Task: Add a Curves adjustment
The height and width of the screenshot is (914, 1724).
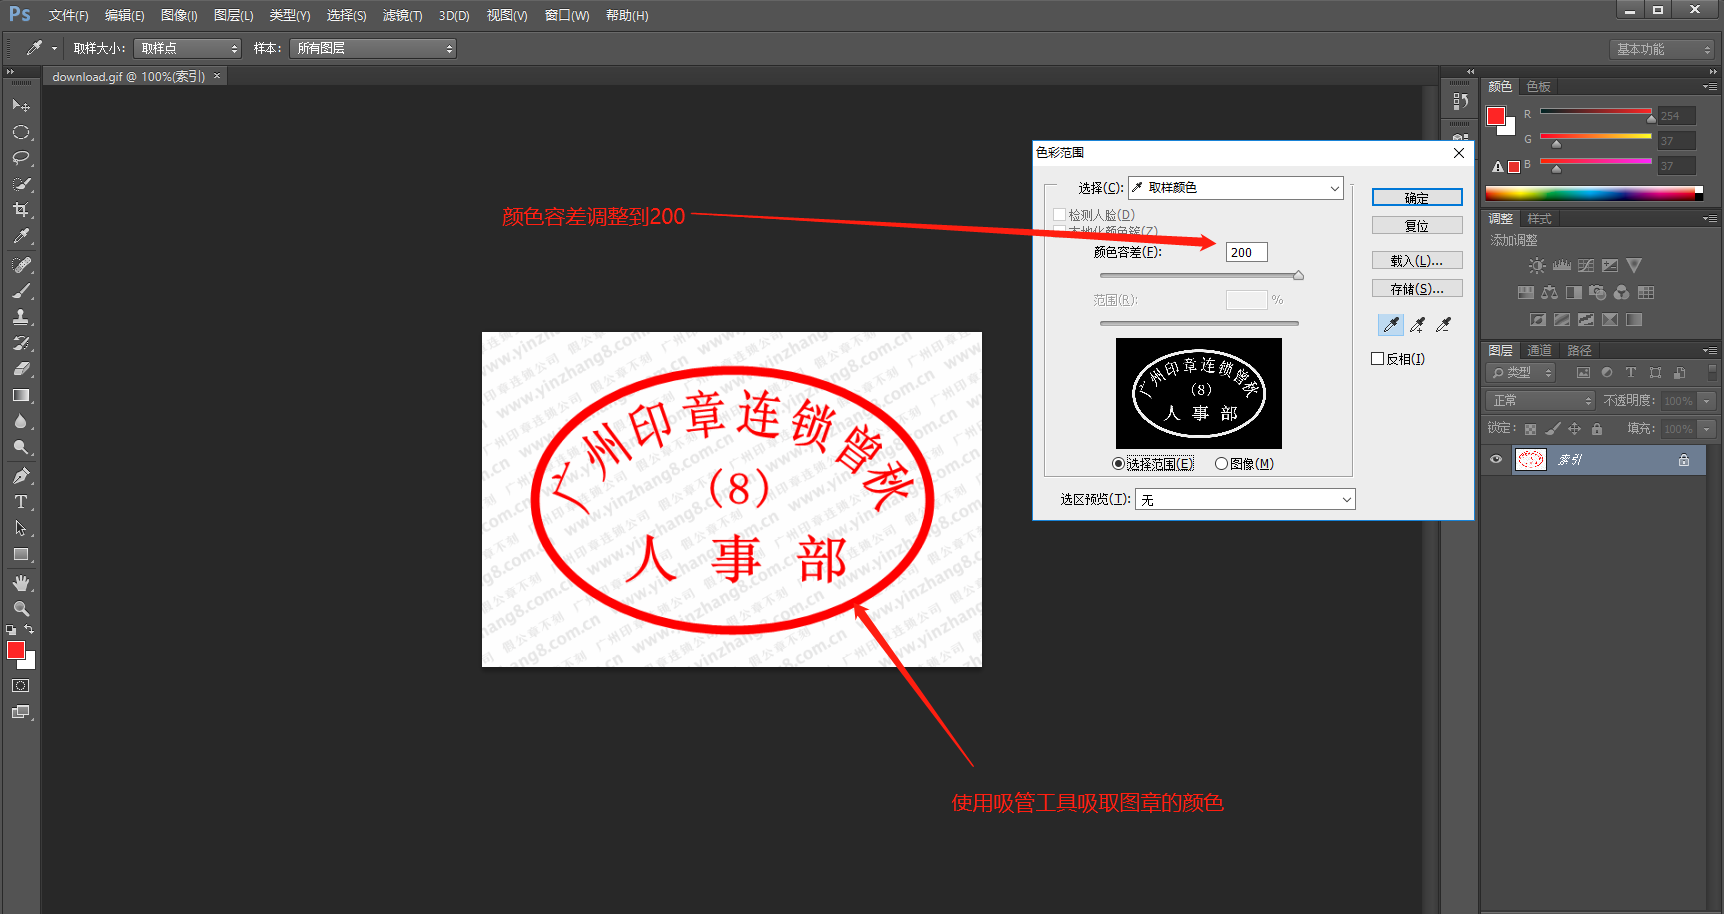Action: coord(1586,266)
